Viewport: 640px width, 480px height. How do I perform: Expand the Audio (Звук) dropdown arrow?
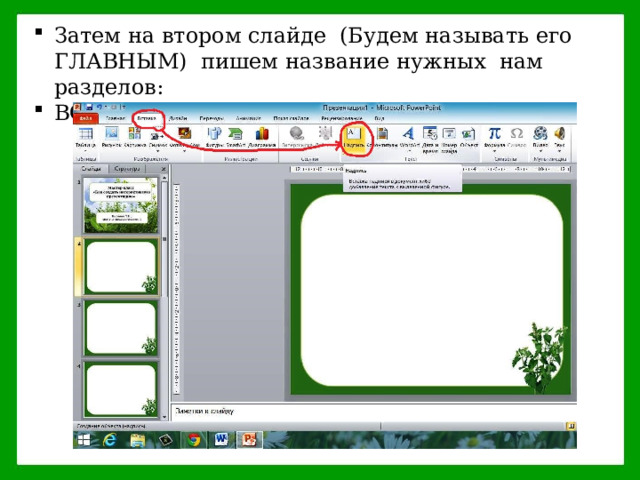[560, 151]
